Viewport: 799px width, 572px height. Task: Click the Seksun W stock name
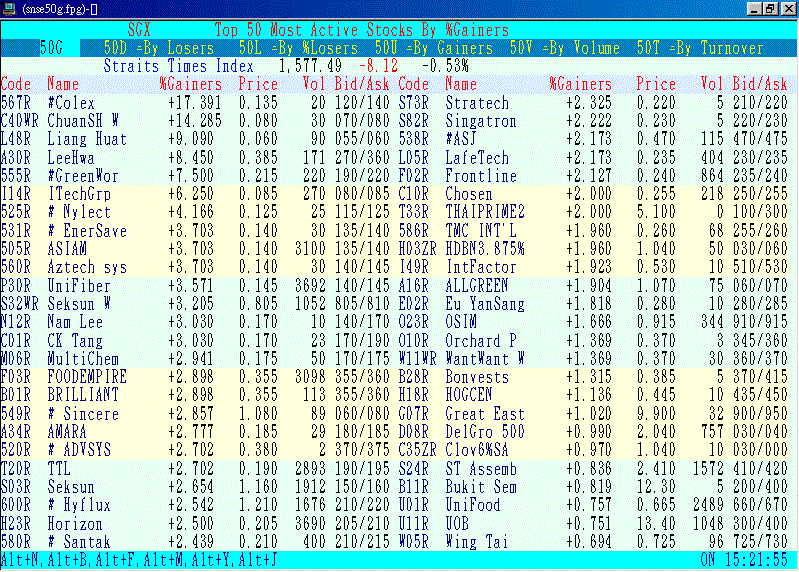(79, 304)
